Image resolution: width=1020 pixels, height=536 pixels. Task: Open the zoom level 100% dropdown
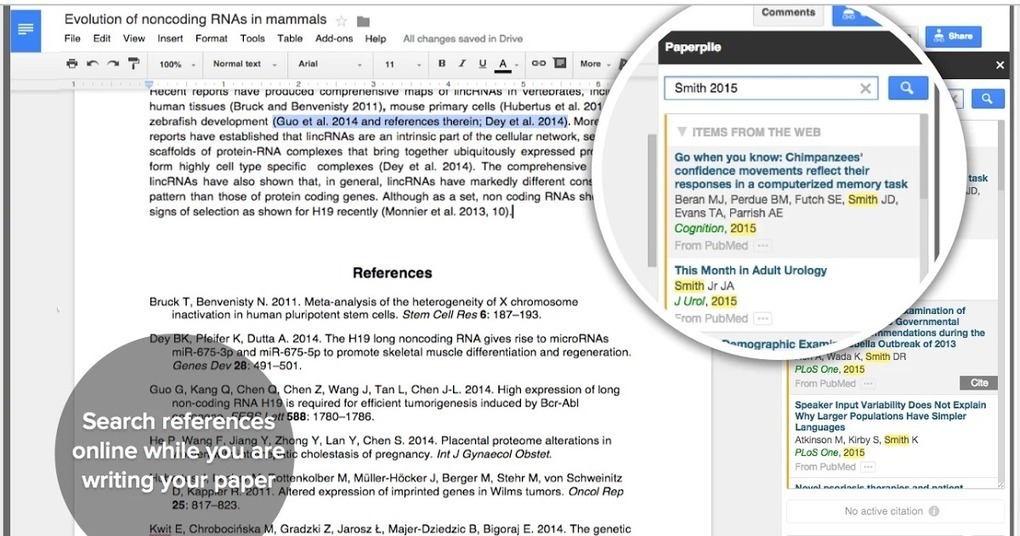tap(177, 64)
